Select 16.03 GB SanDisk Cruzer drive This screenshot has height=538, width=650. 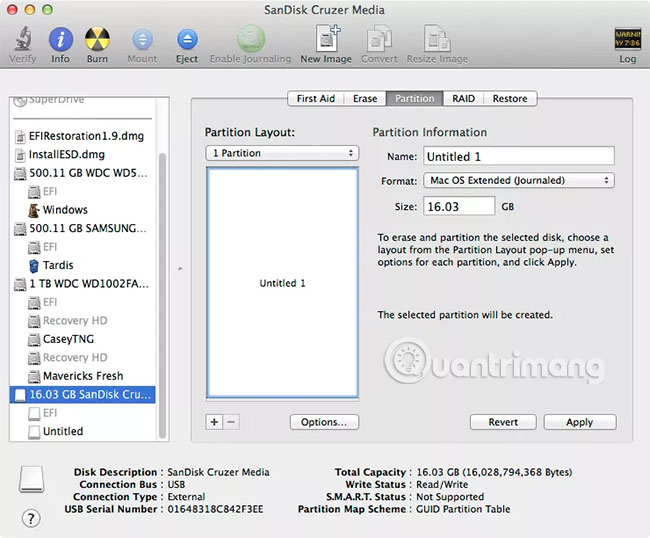(82, 394)
